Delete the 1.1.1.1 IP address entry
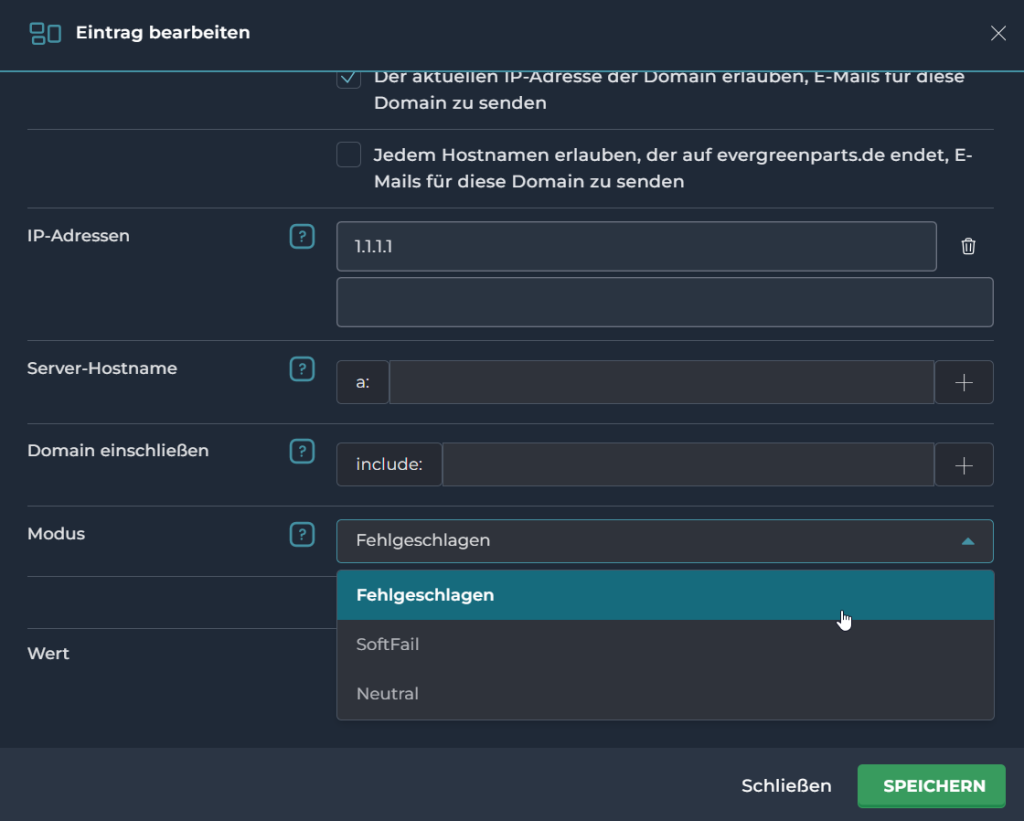 coord(967,246)
